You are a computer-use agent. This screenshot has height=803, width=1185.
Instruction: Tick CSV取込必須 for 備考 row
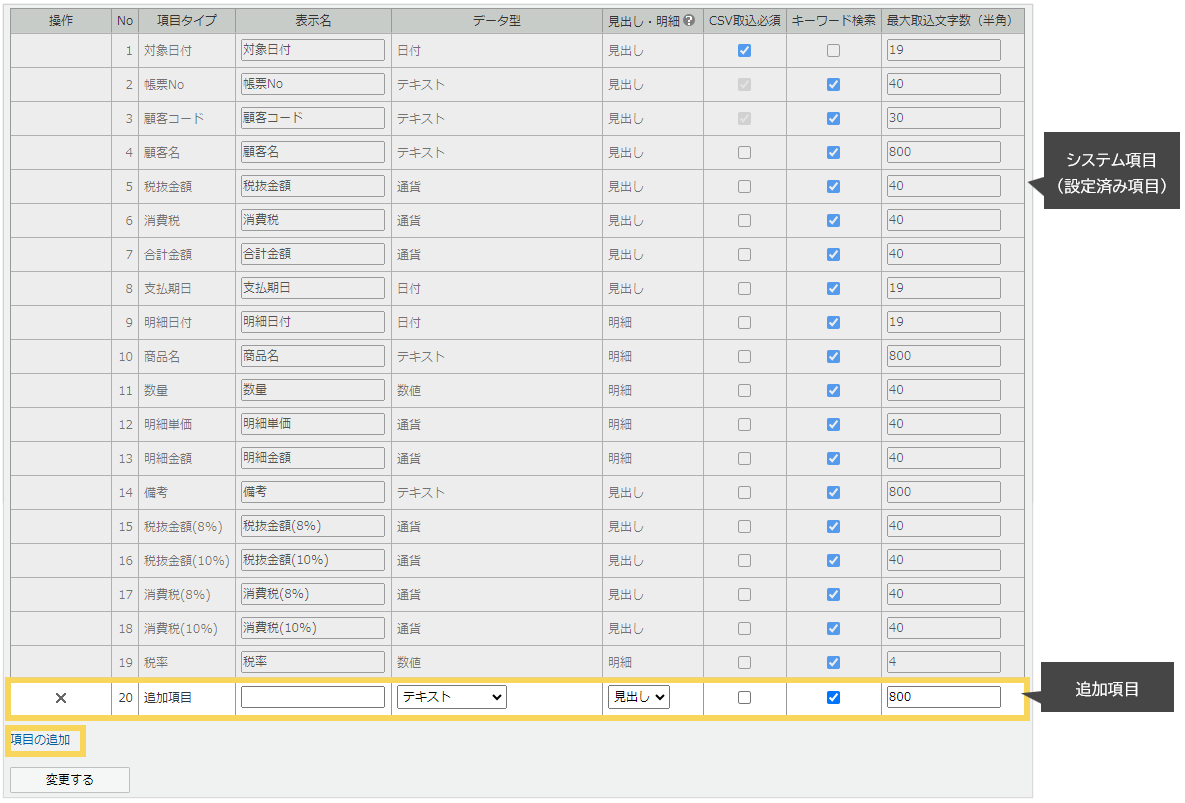coord(744,493)
